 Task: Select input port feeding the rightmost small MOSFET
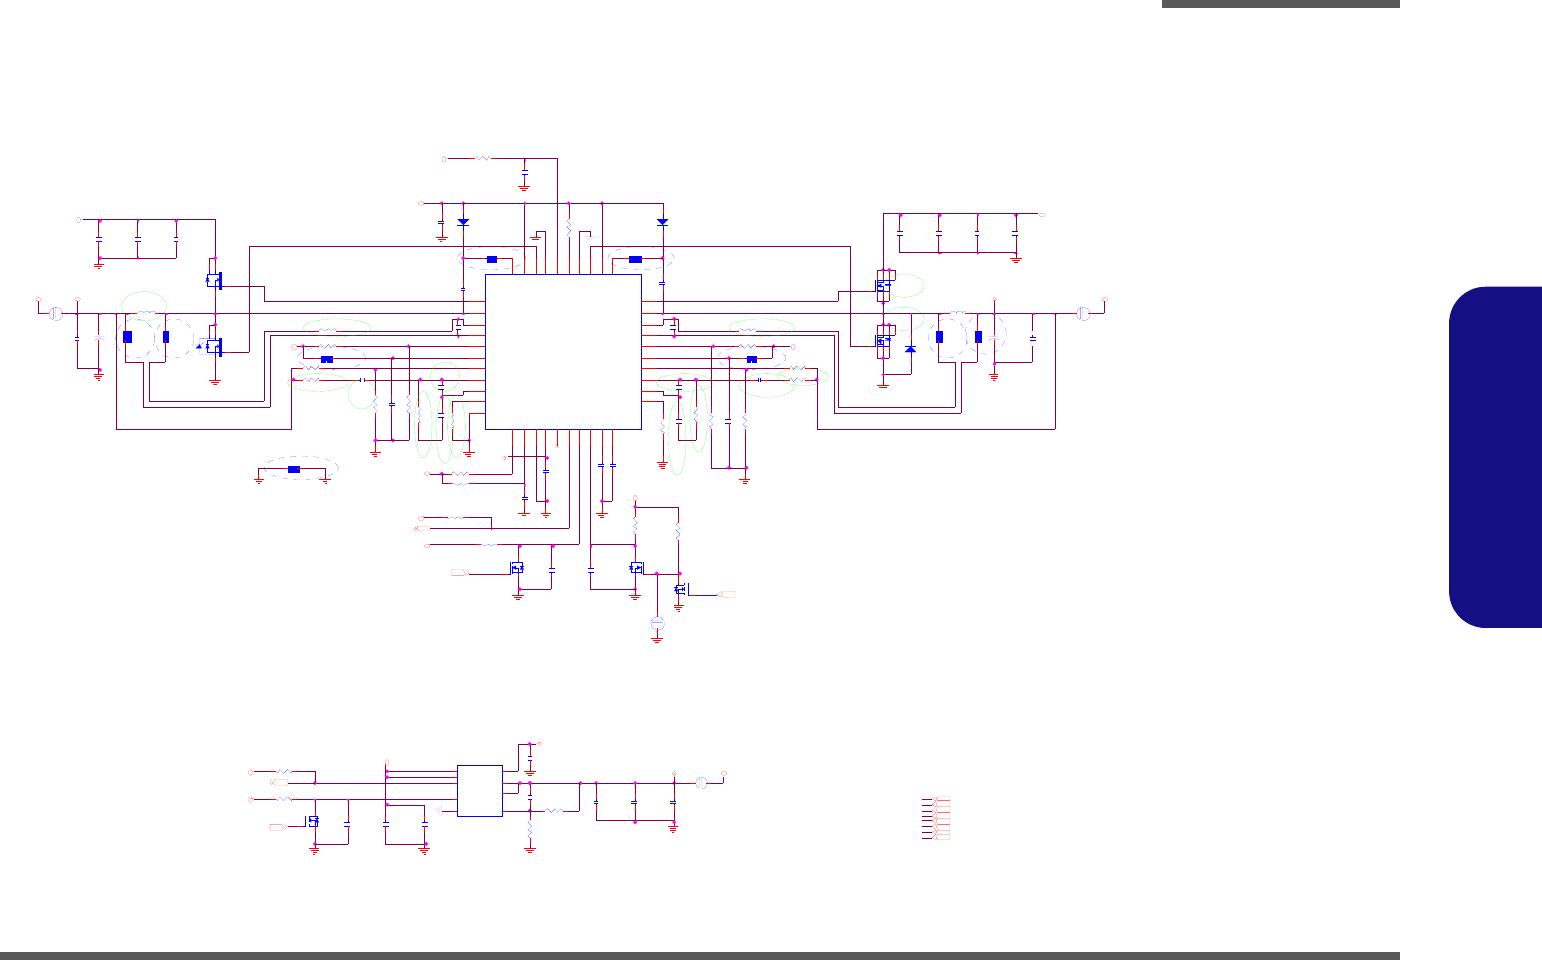[727, 595]
